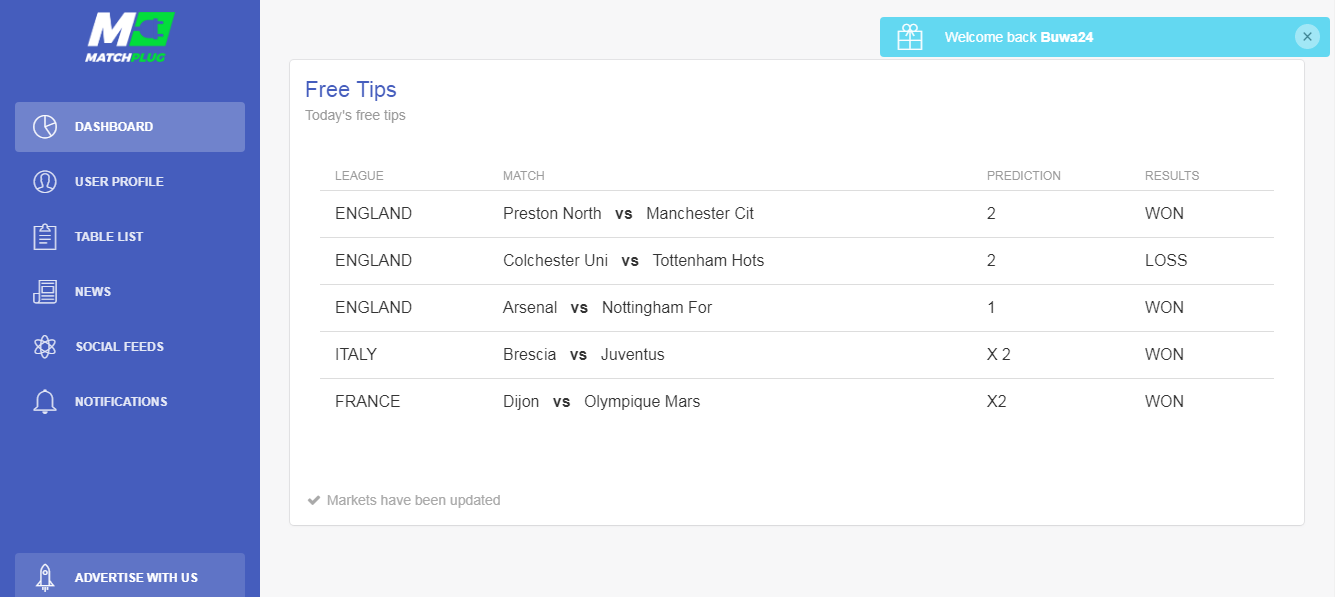Viewport: 1335px width, 597px height.
Task: Click the Table List clipboard icon
Action: click(45, 237)
